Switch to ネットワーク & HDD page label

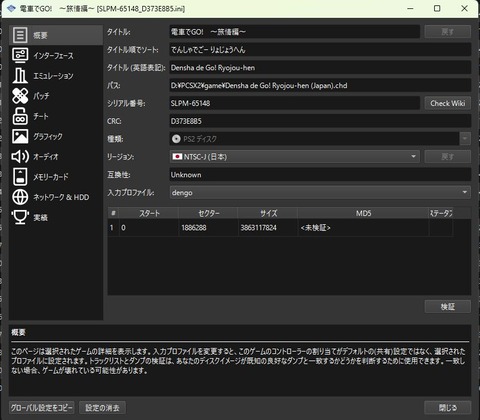click(61, 197)
